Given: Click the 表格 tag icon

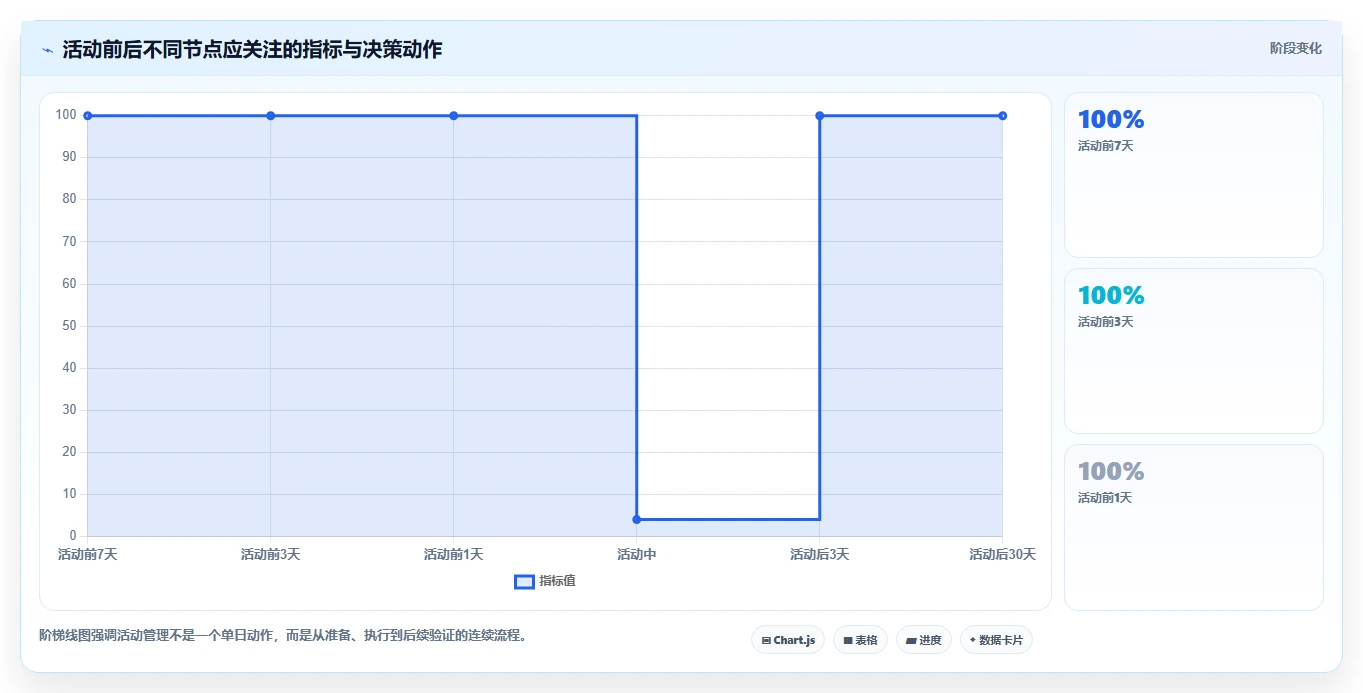Looking at the screenshot, I should click(848, 640).
